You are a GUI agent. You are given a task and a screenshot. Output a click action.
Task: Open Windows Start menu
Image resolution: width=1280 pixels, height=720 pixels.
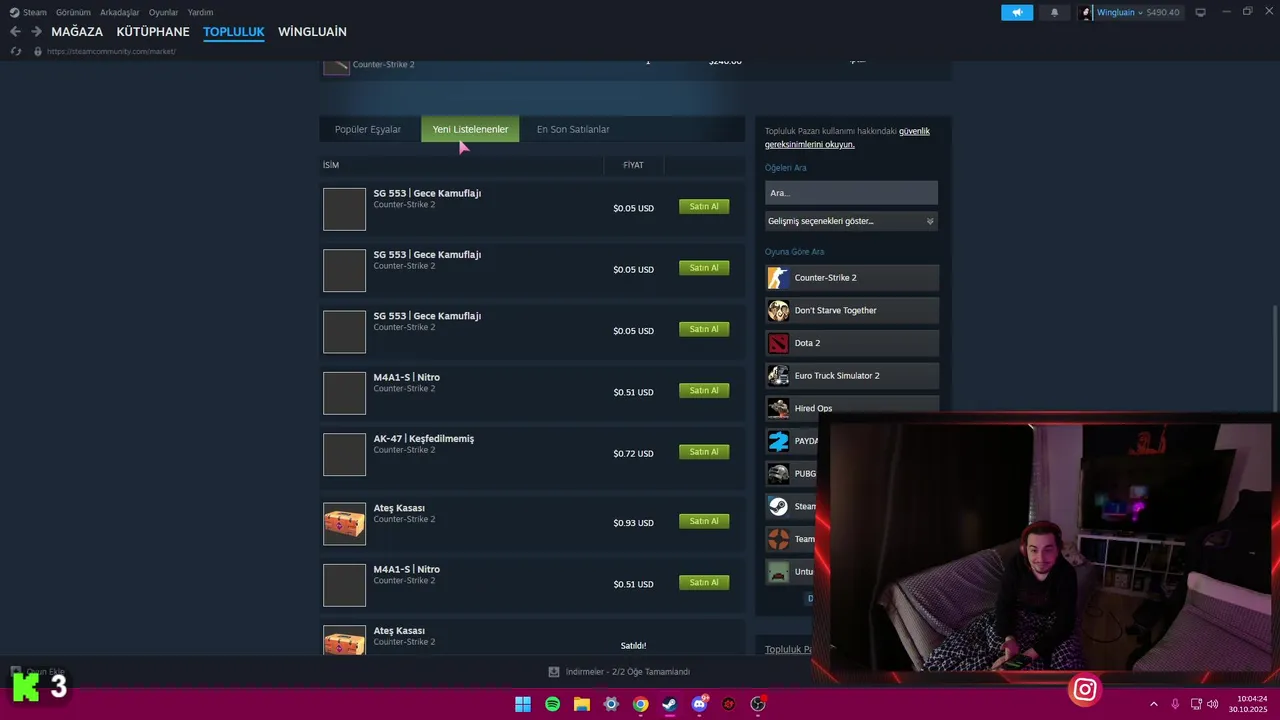[523, 704]
